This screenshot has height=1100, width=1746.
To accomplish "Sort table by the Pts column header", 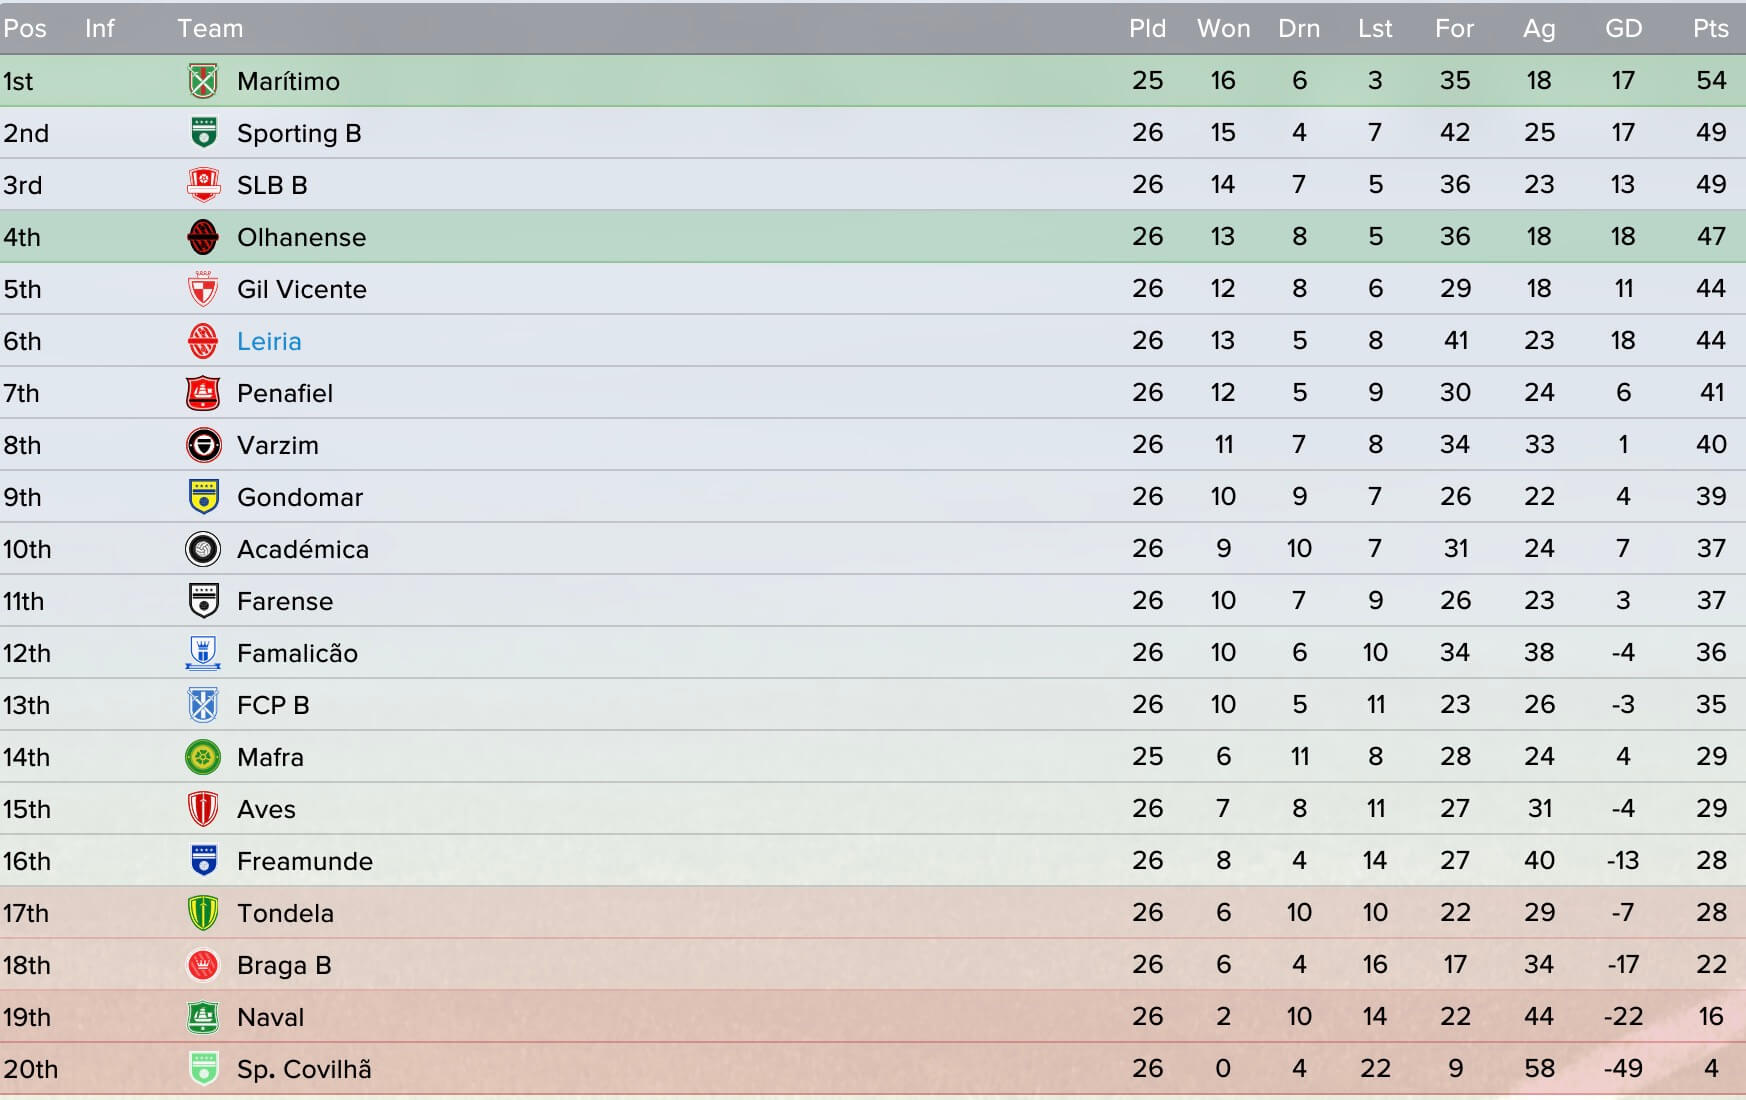I will click(1711, 28).
